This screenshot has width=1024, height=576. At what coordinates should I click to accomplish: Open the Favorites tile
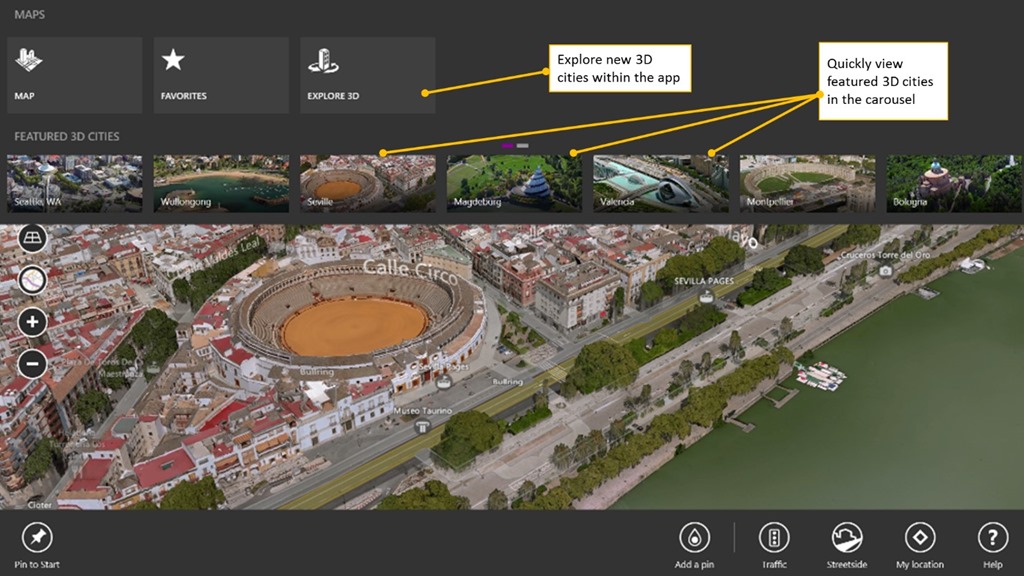point(221,75)
